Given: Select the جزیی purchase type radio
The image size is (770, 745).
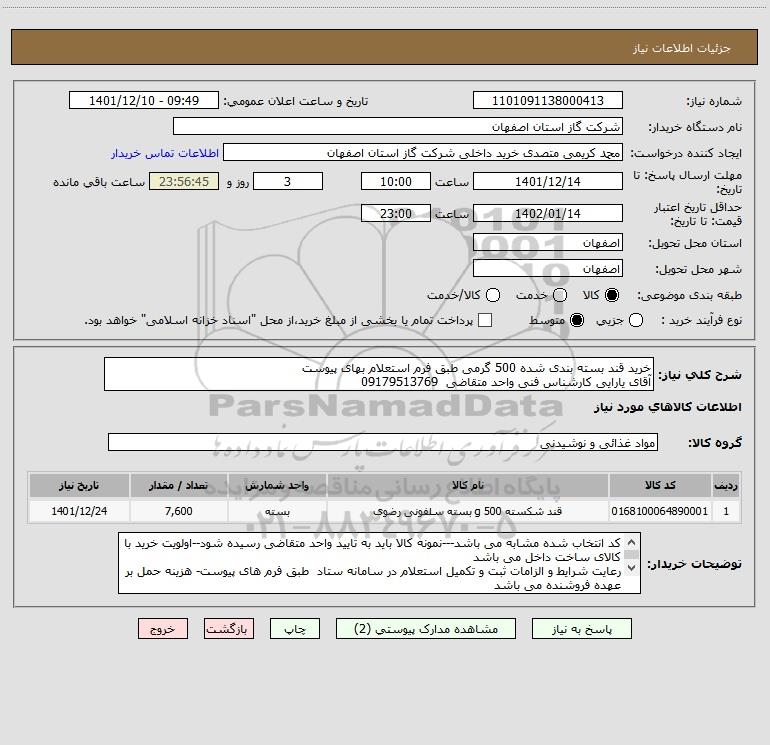Looking at the screenshot, I should 636,320.
